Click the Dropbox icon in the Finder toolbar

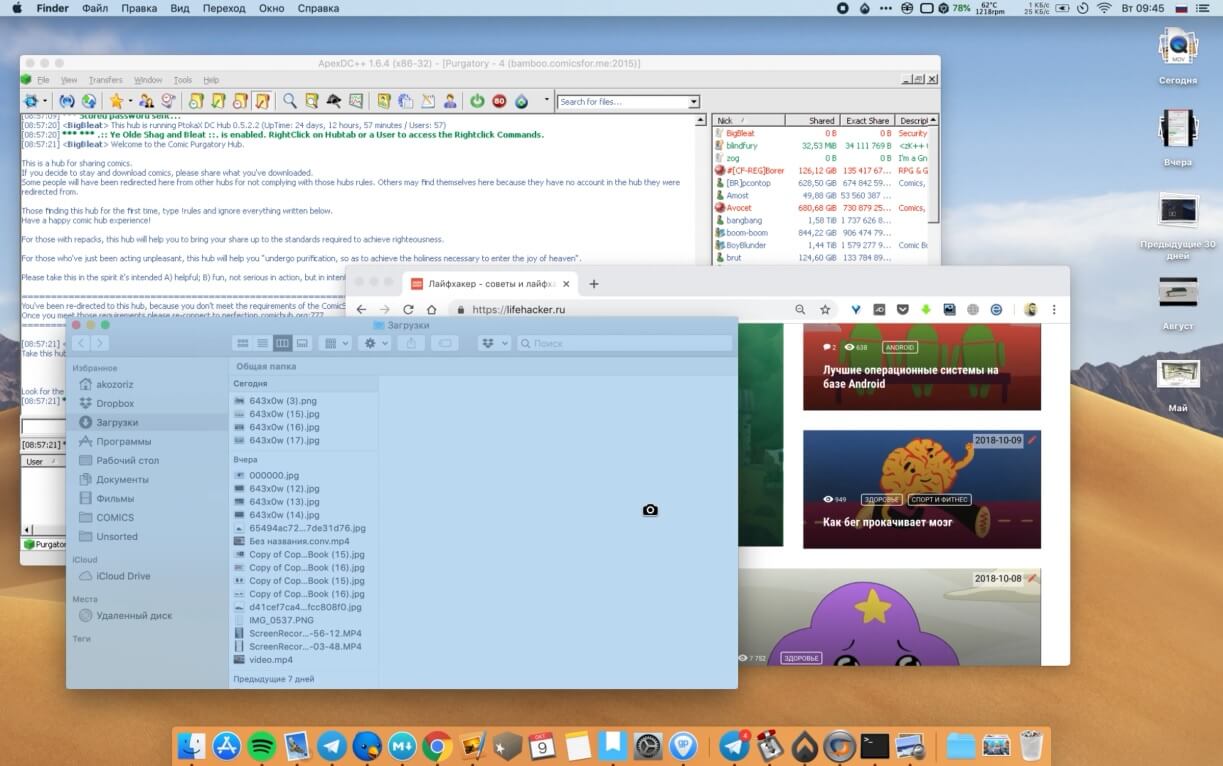tap(489, 343)
